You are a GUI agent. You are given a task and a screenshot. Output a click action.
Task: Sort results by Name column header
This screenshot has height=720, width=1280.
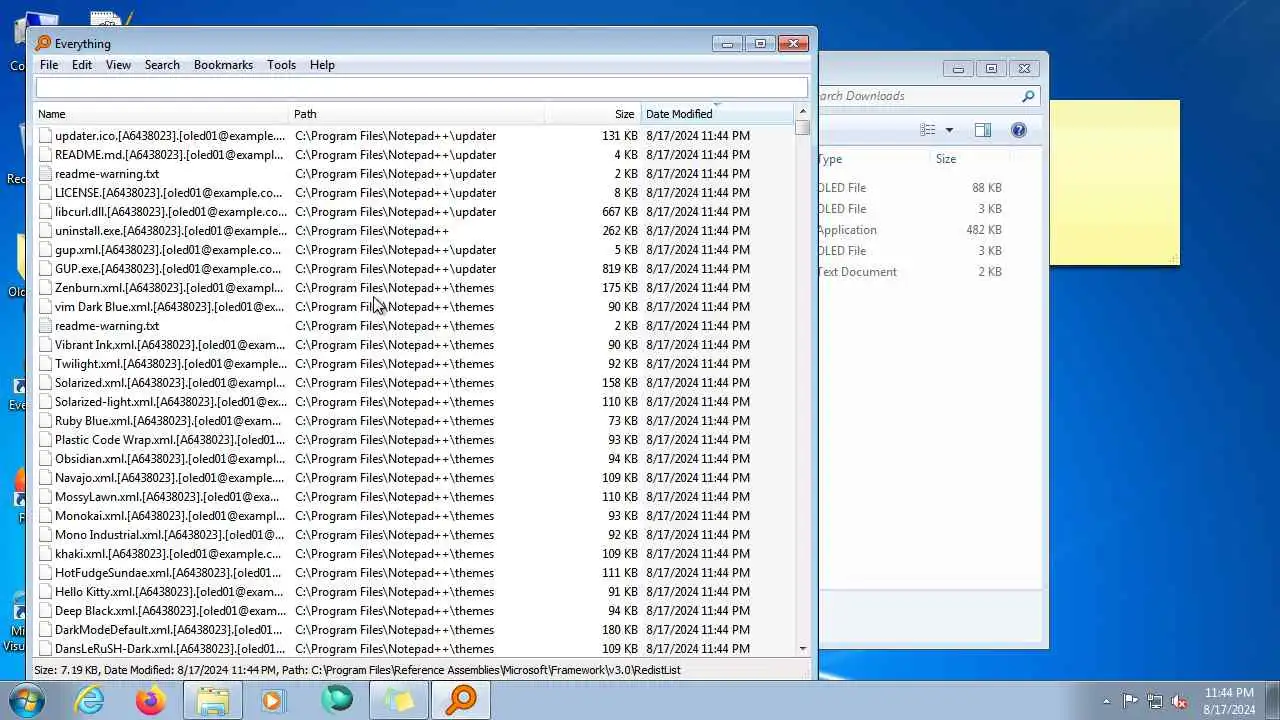[x=162, y=114]
